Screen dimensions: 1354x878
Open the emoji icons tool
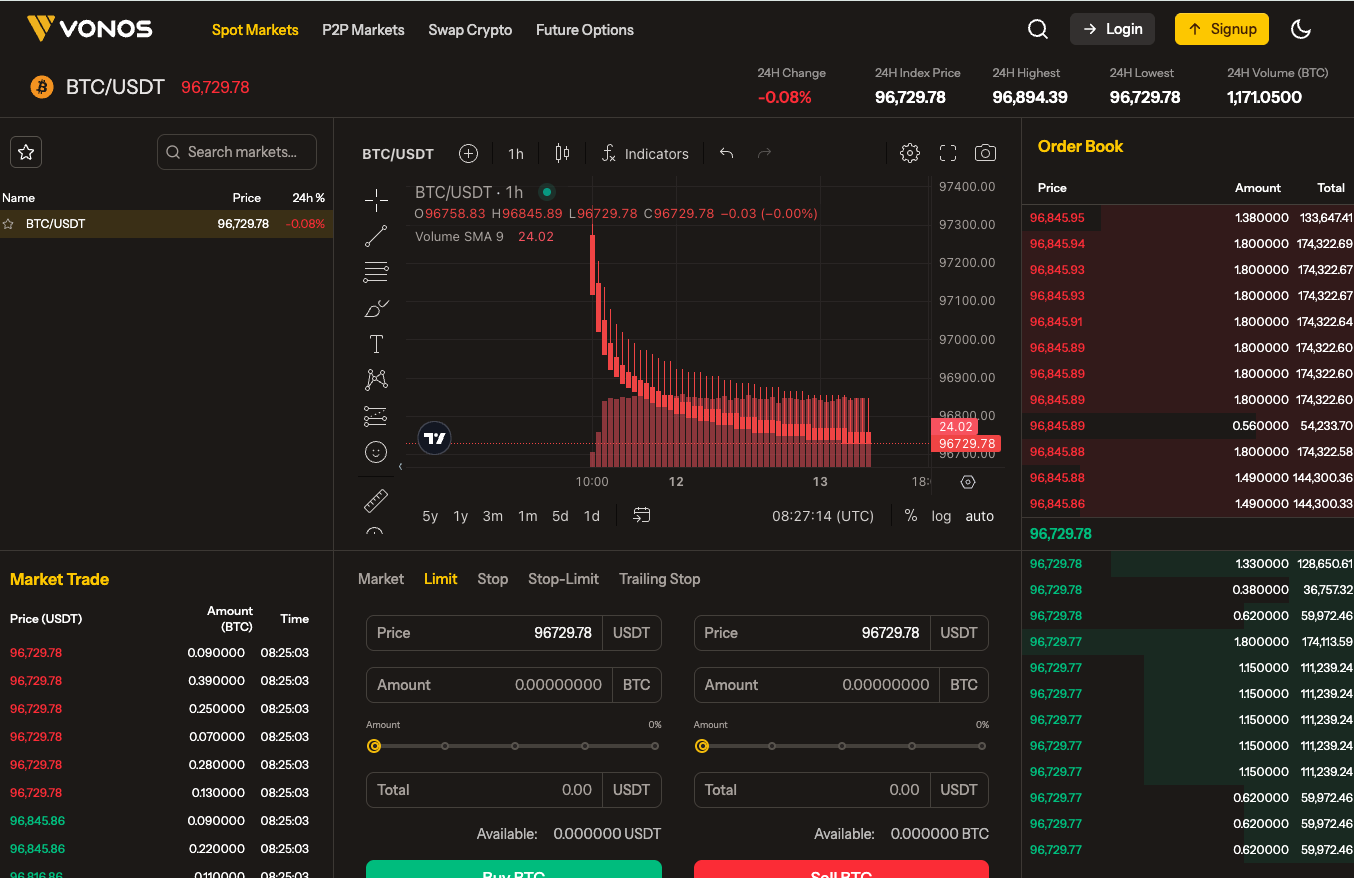tap(376, 452)
